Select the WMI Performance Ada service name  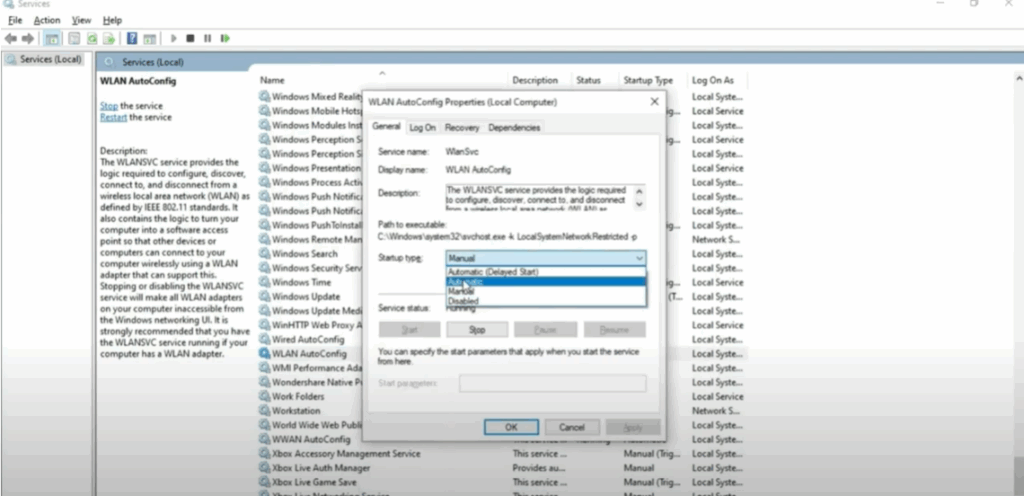tap(317, 368)
